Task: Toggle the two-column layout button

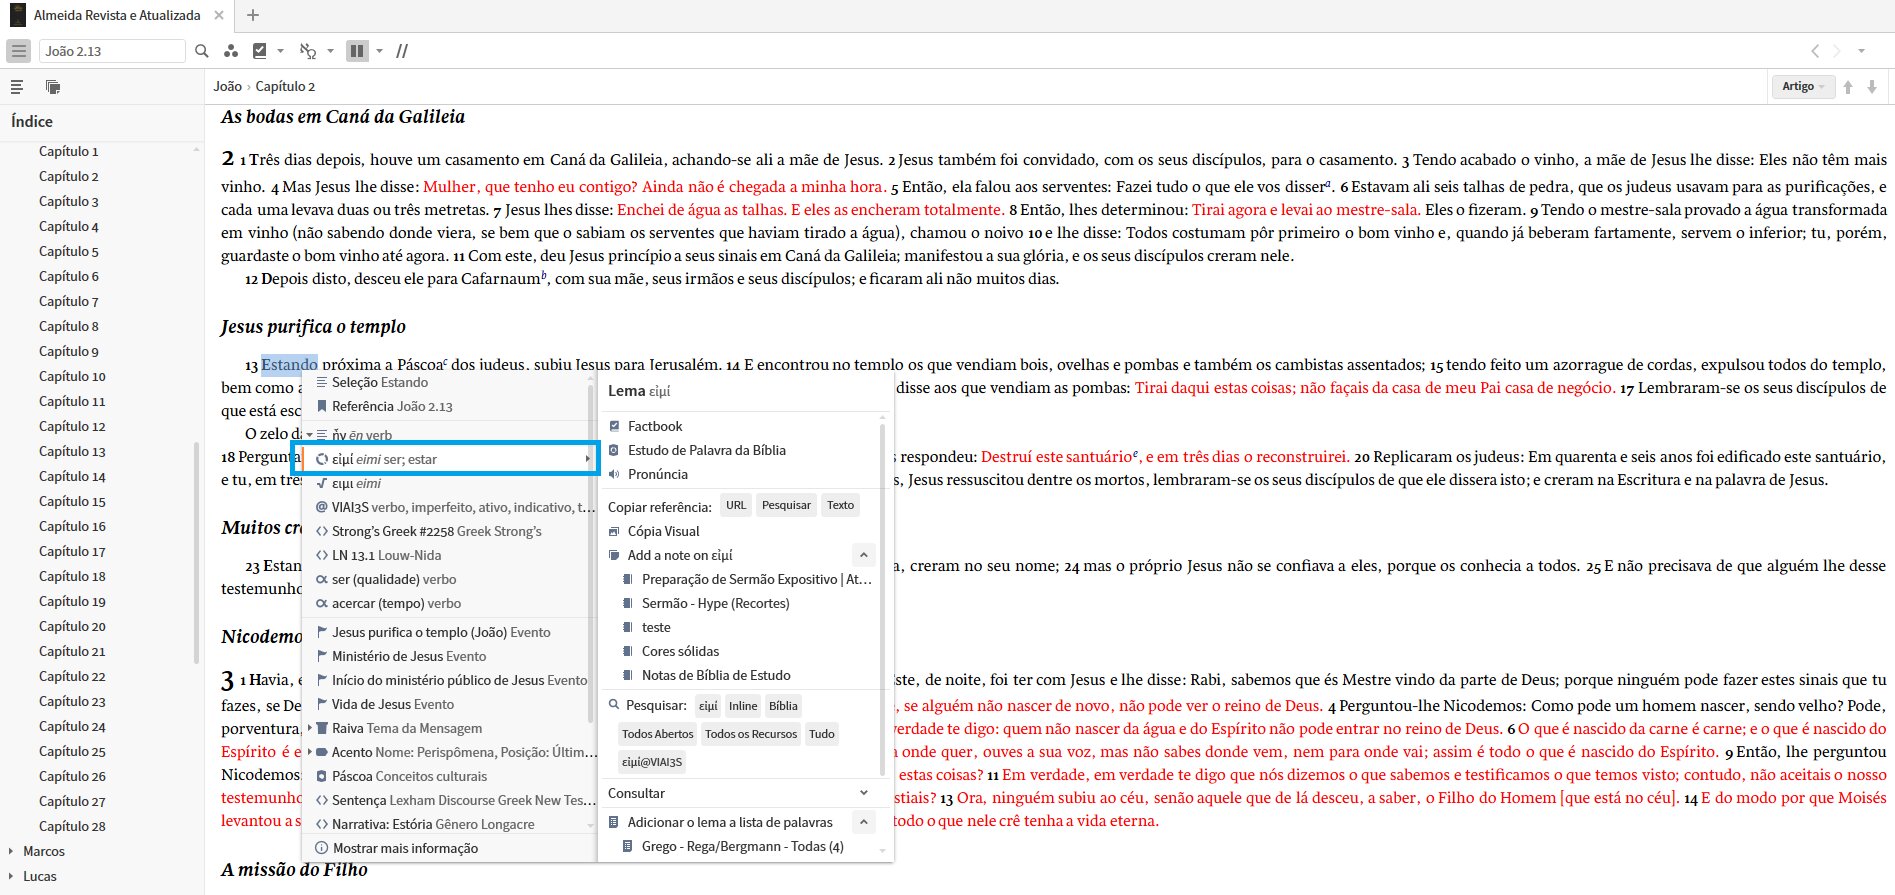Action: 357,51
